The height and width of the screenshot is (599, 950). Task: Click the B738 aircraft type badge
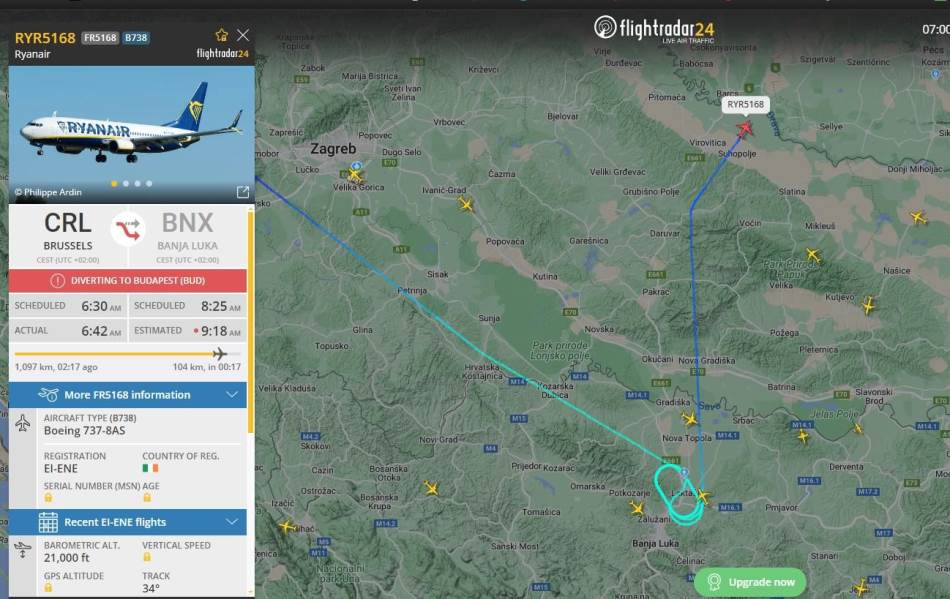pos(136,38)
